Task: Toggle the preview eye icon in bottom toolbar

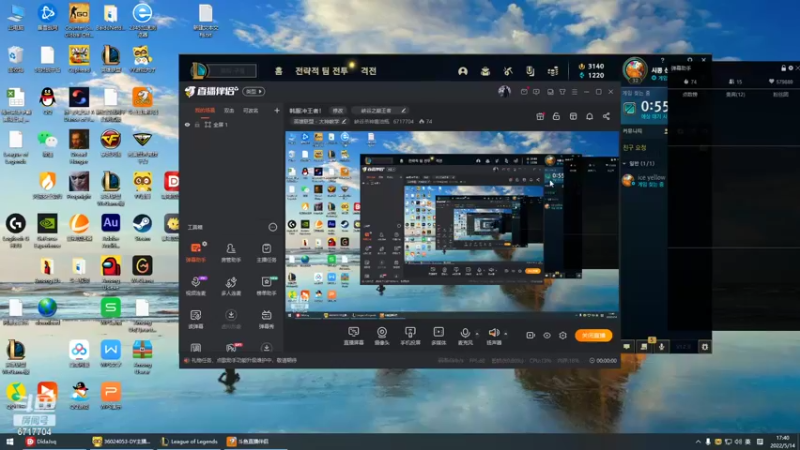Action: (x=546, y=335)
